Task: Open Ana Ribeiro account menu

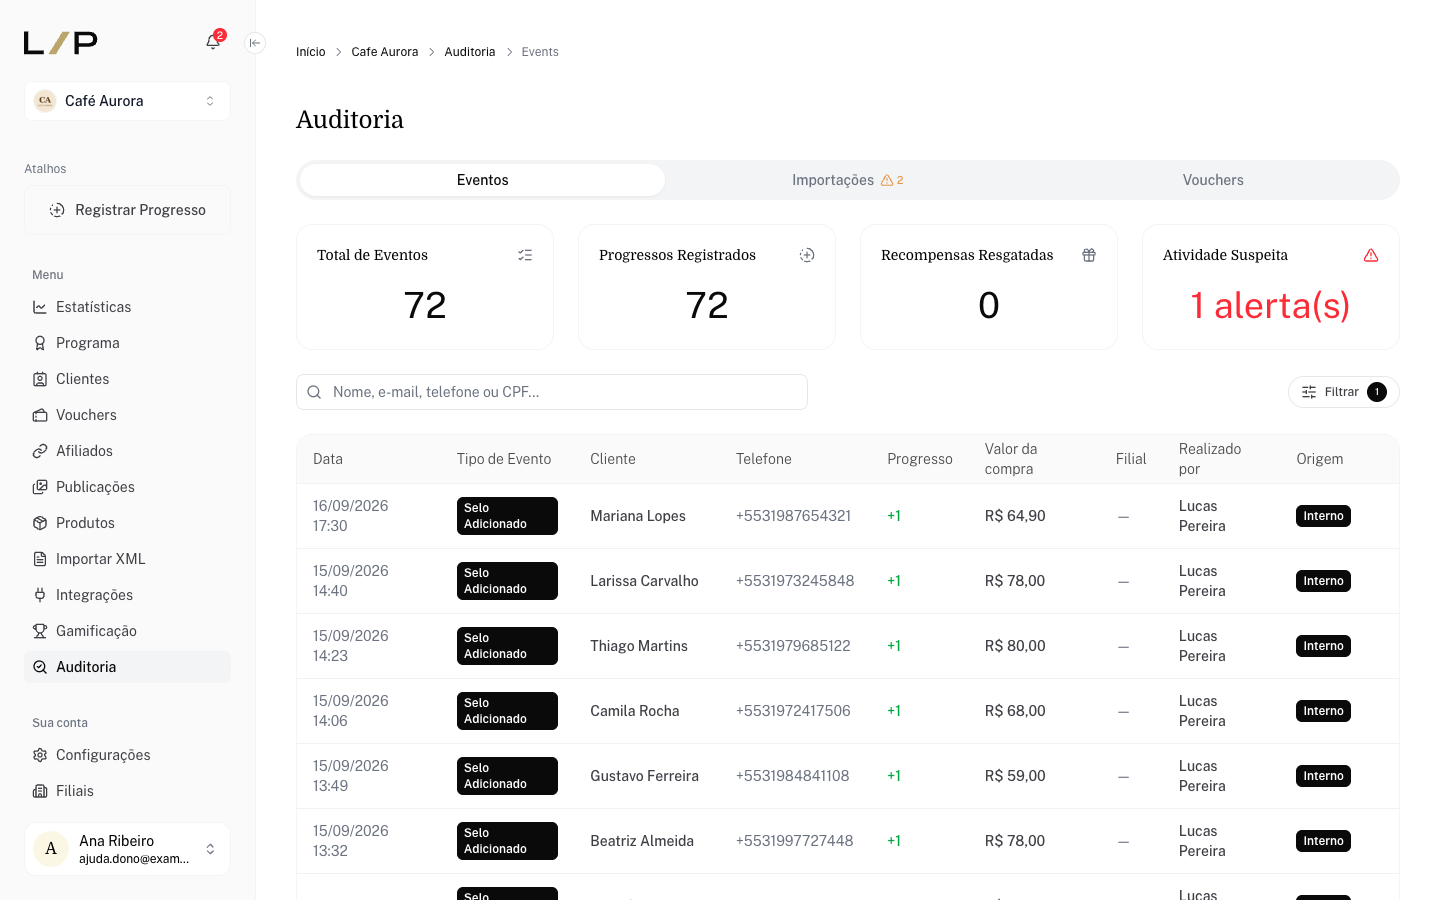Action: pos(127,849)
